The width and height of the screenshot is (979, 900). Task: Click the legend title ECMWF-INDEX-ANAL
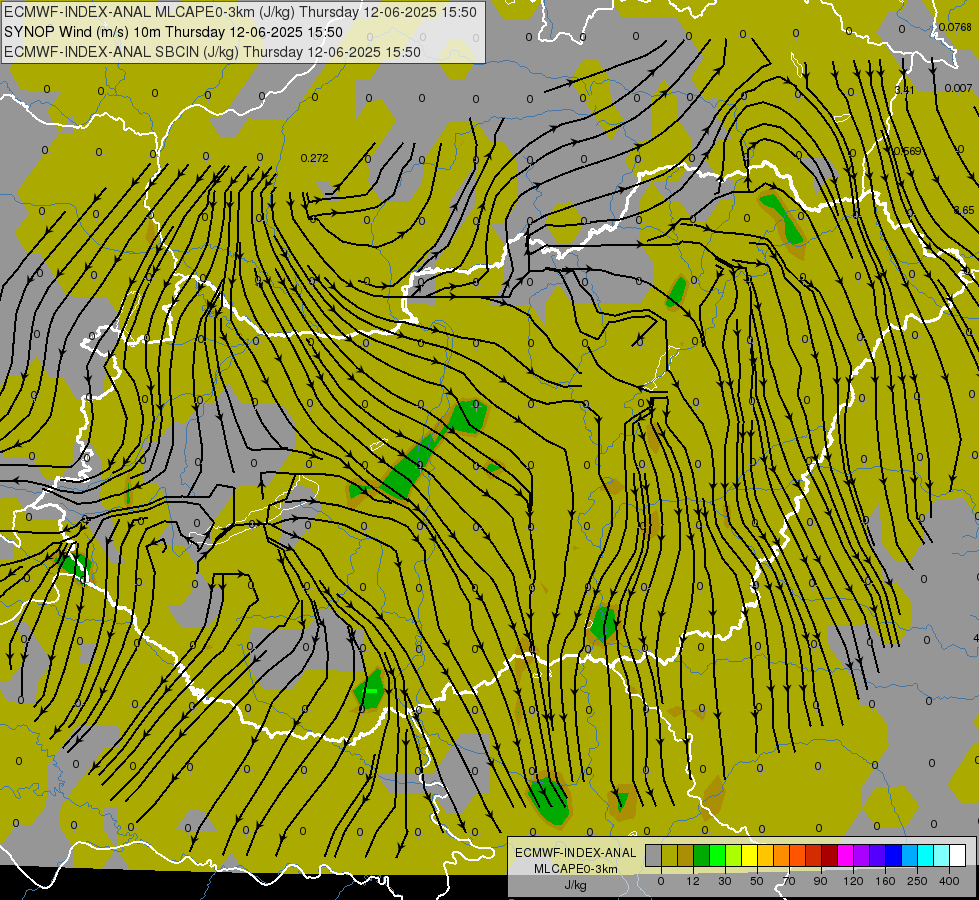(575, 853)
